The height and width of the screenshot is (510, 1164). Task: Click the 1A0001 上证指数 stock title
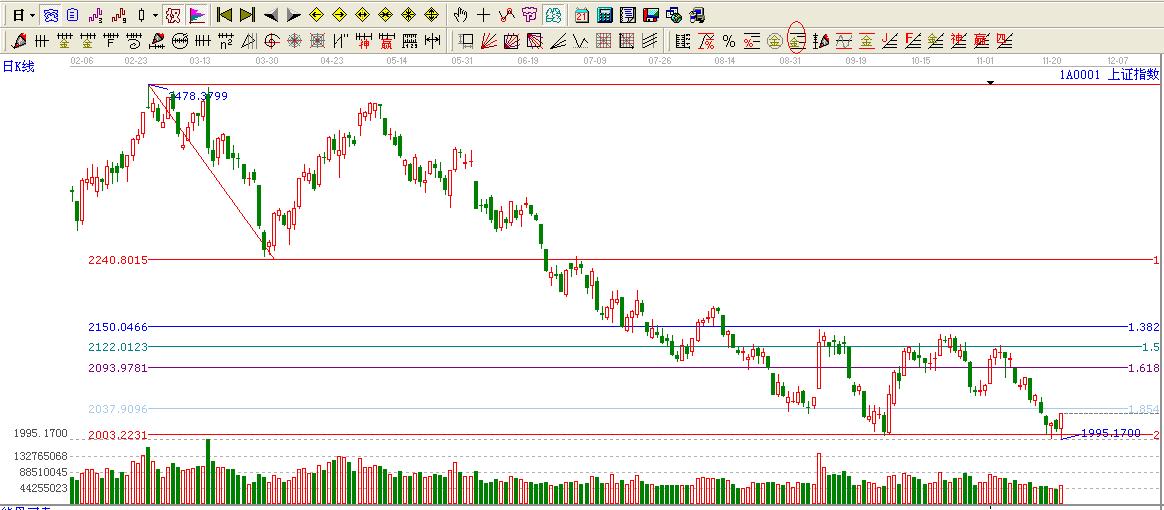click(1108, 74)
